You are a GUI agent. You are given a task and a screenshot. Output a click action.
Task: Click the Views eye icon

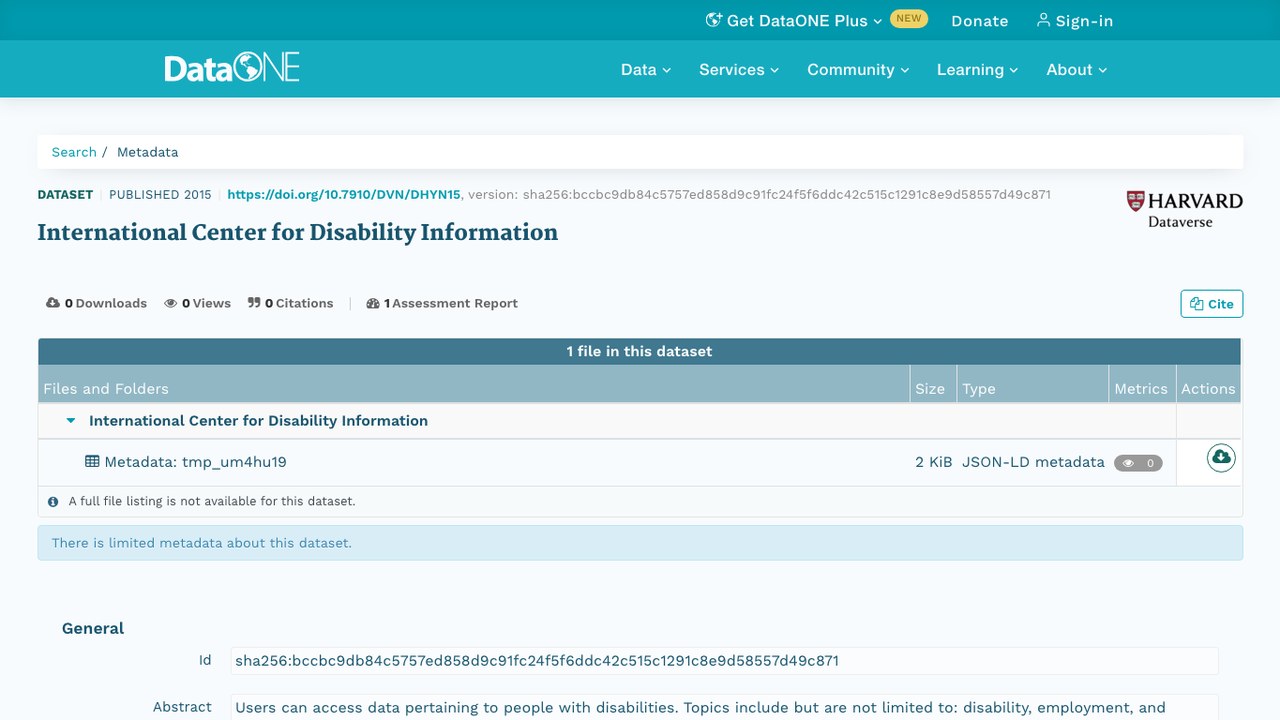click(171, 303)
